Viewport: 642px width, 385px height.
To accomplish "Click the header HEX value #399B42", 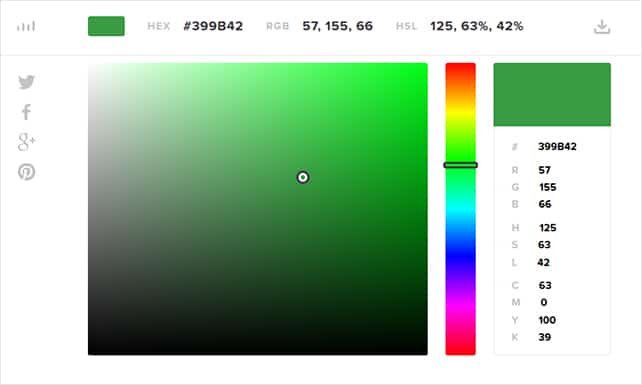I will tap(213, 26).
